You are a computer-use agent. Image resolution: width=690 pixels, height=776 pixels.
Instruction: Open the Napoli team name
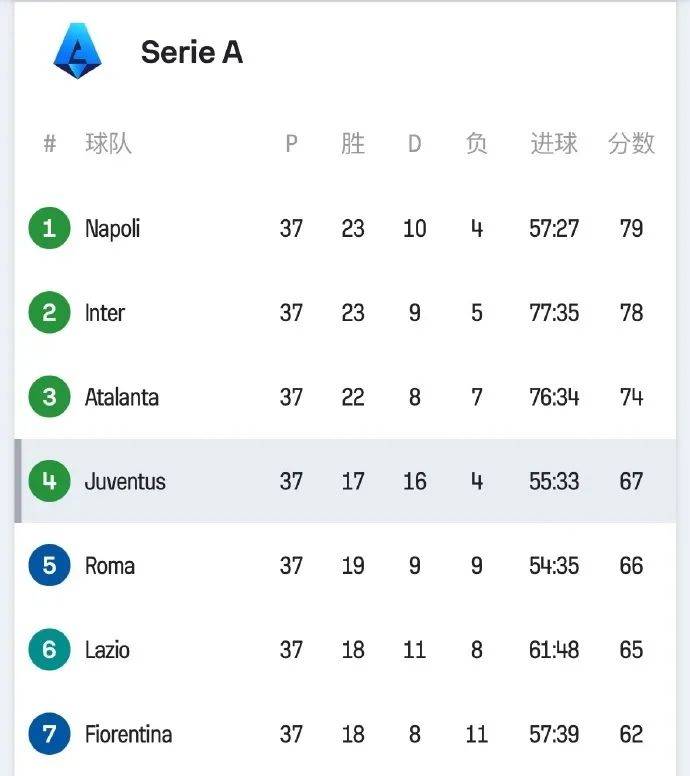[x=112, y=229]
